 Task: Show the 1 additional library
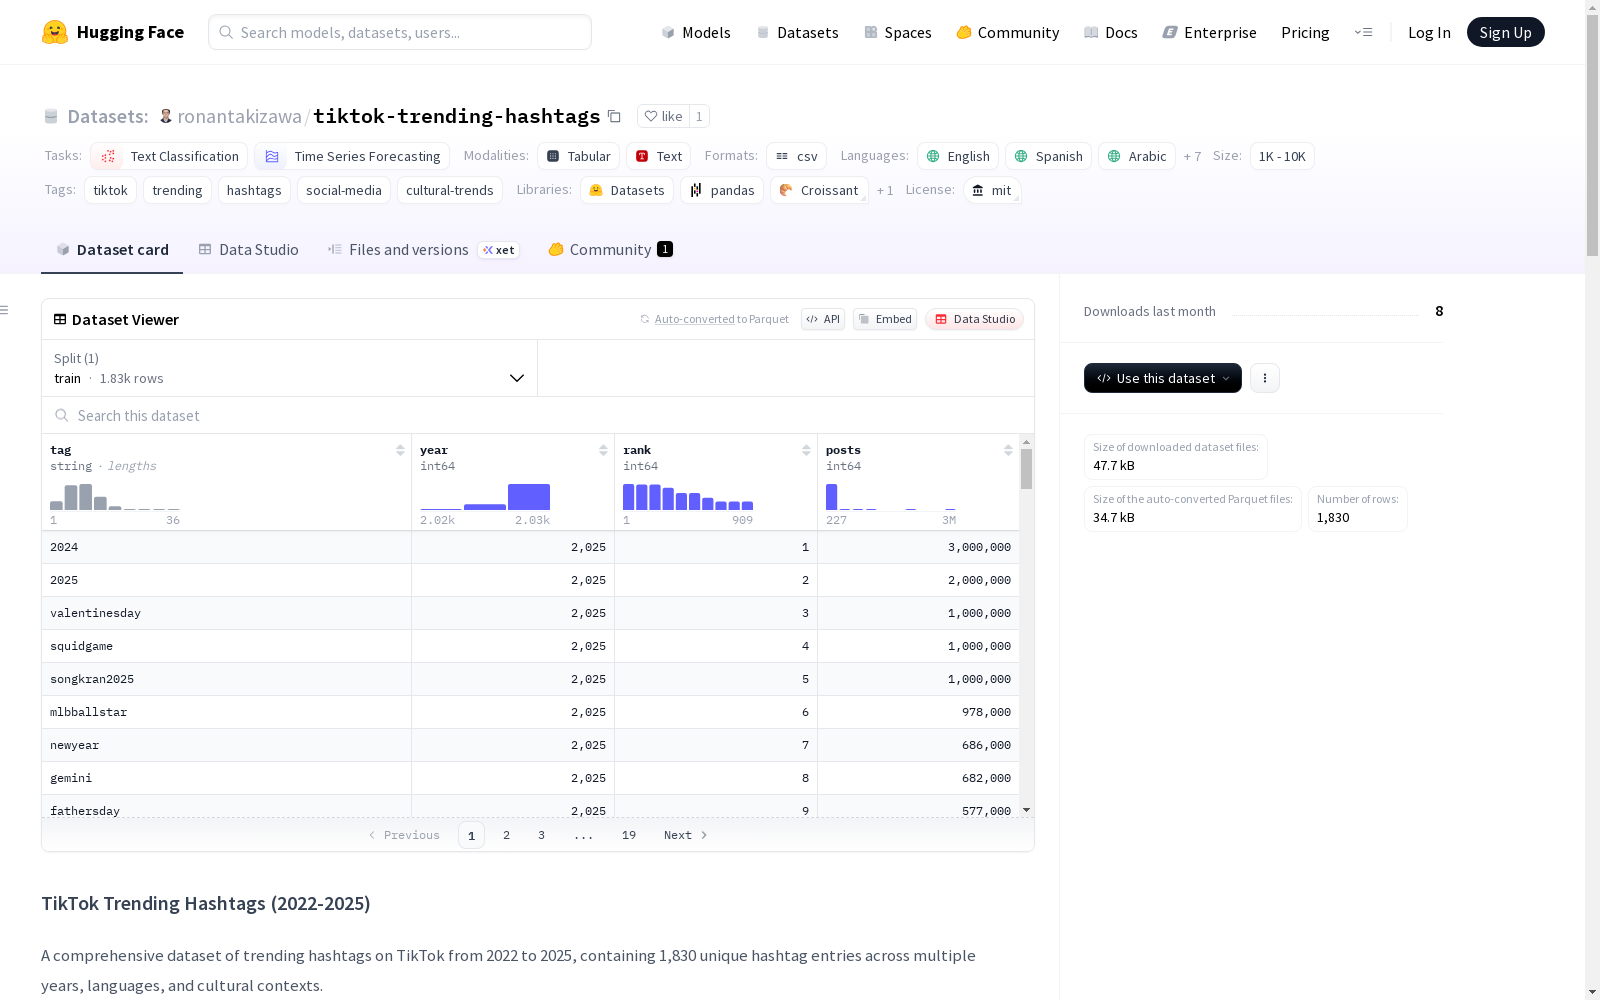click(x=885, y=190)
